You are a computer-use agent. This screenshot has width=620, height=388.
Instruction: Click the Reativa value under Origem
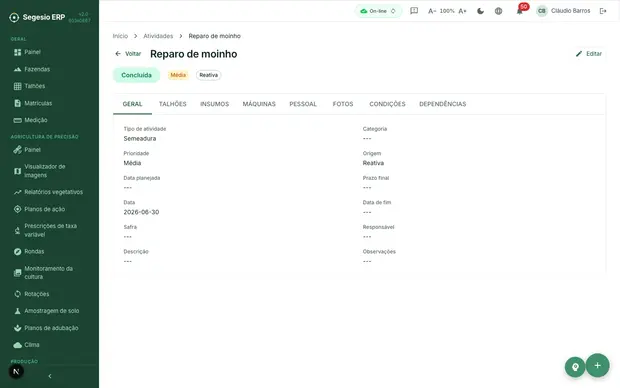point(373,163)
